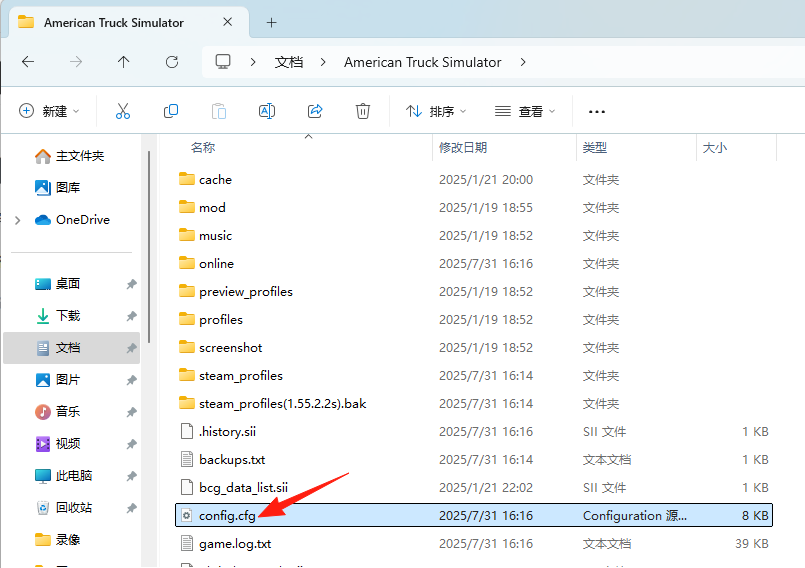Select the preview_profiles folder
The width and height of the screenshot is (805, 568).
(x=474, y=292)
